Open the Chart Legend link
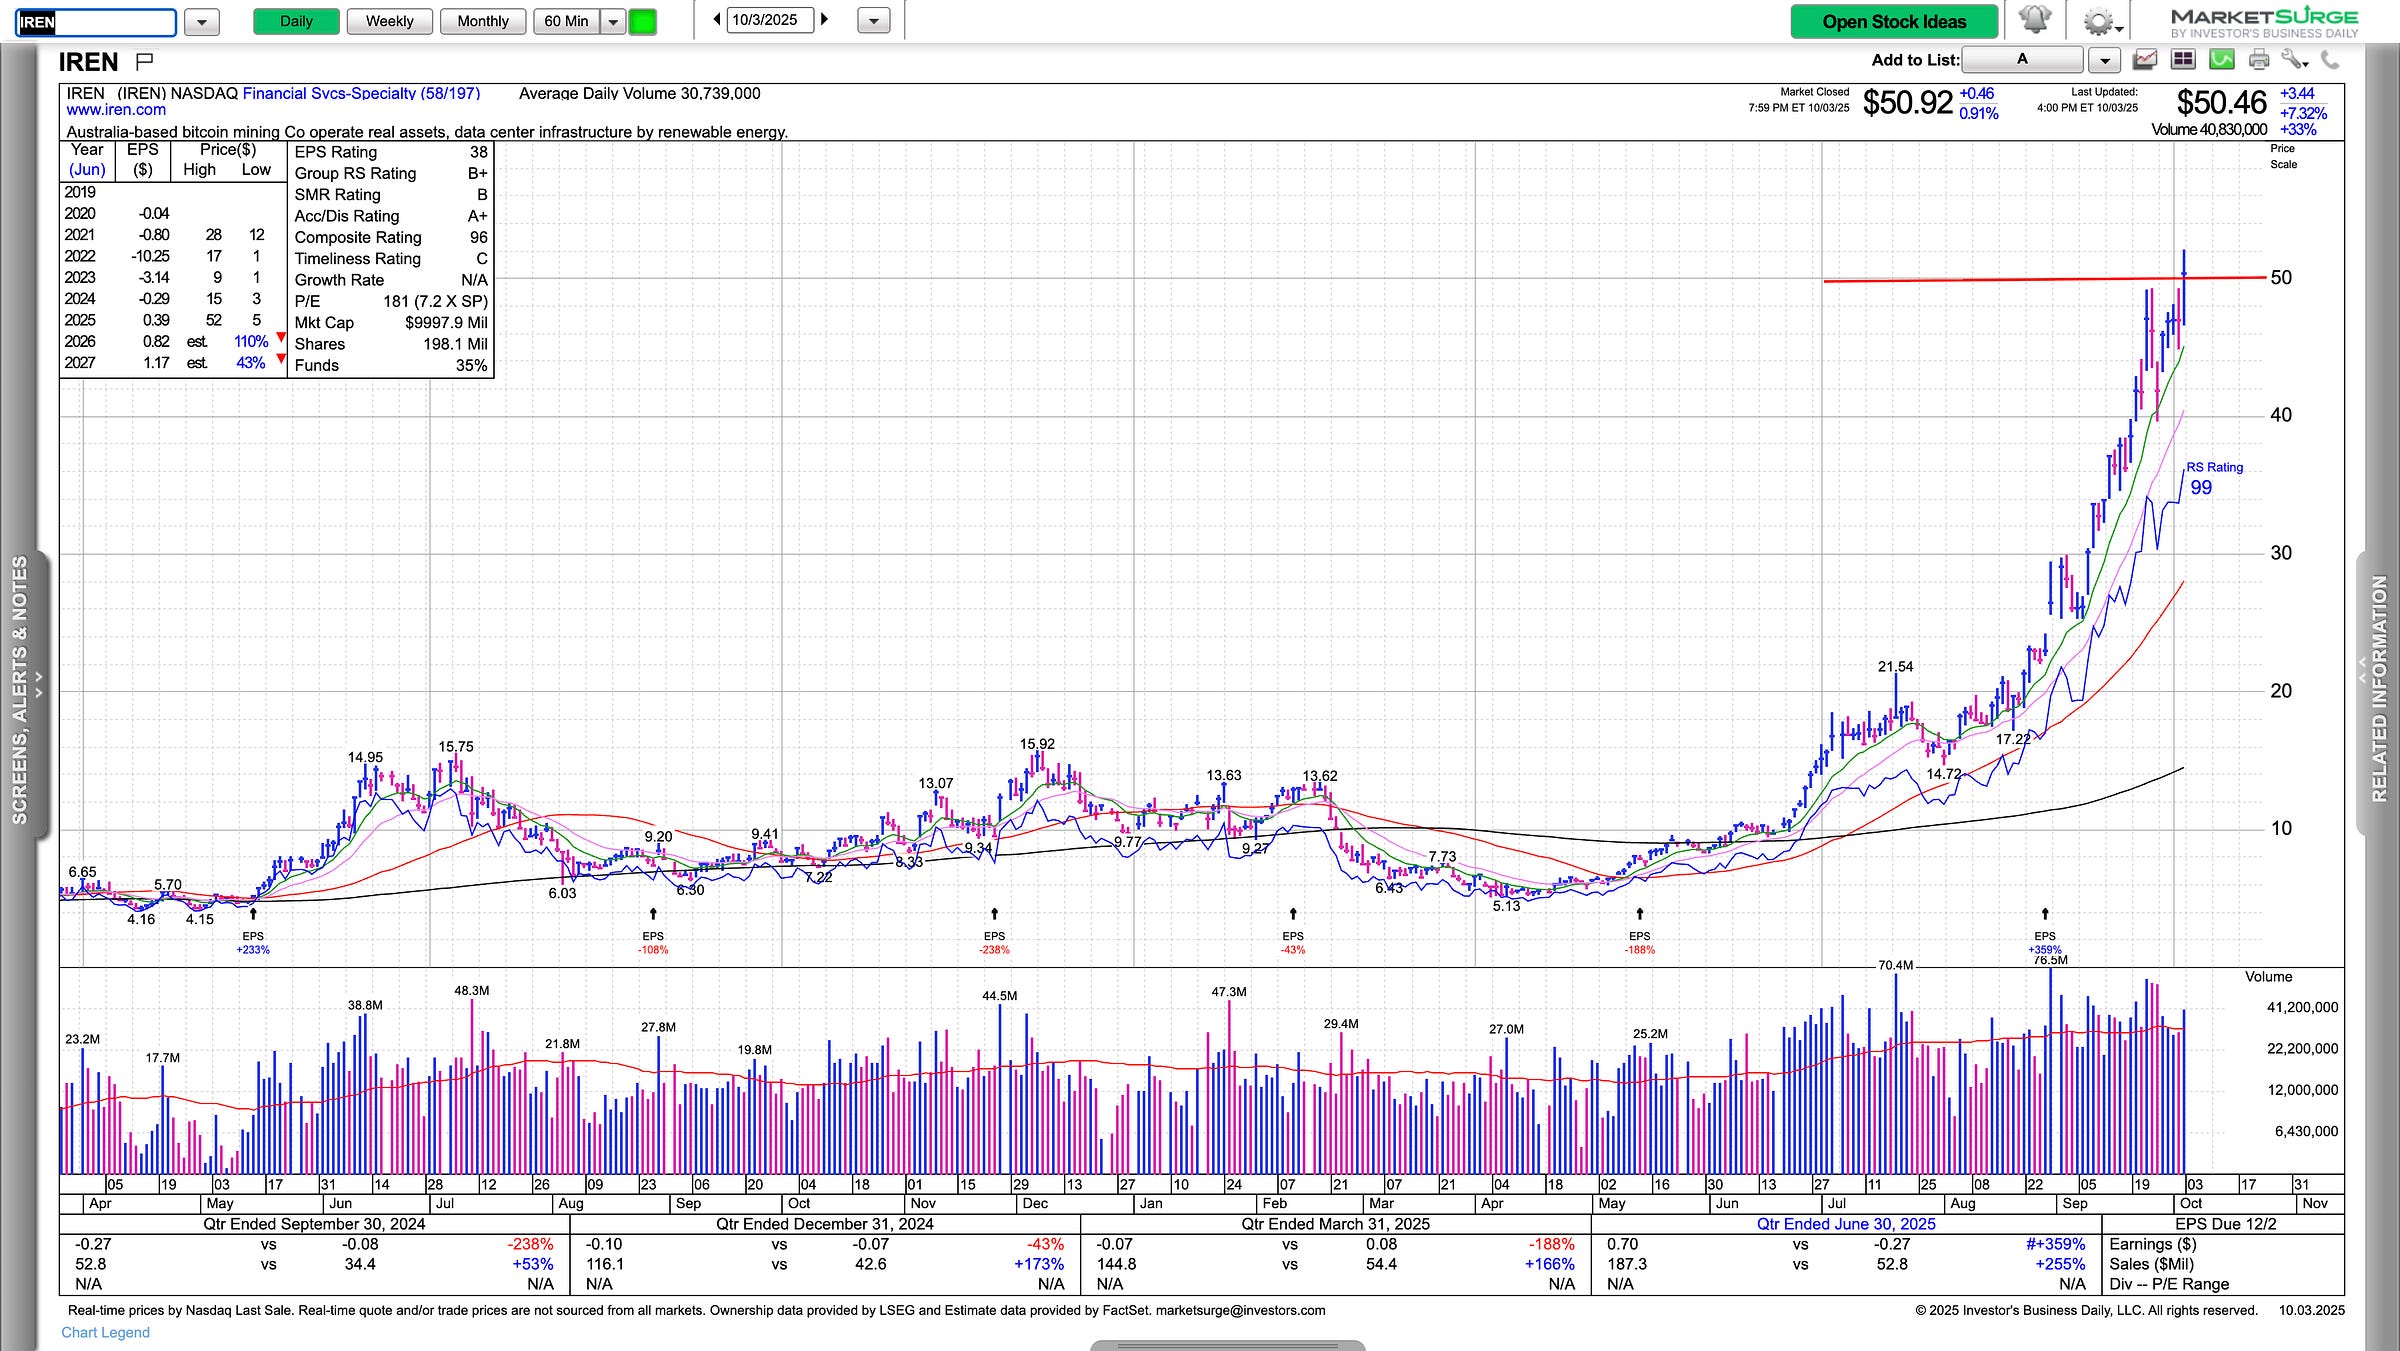 coord(105,1332)
